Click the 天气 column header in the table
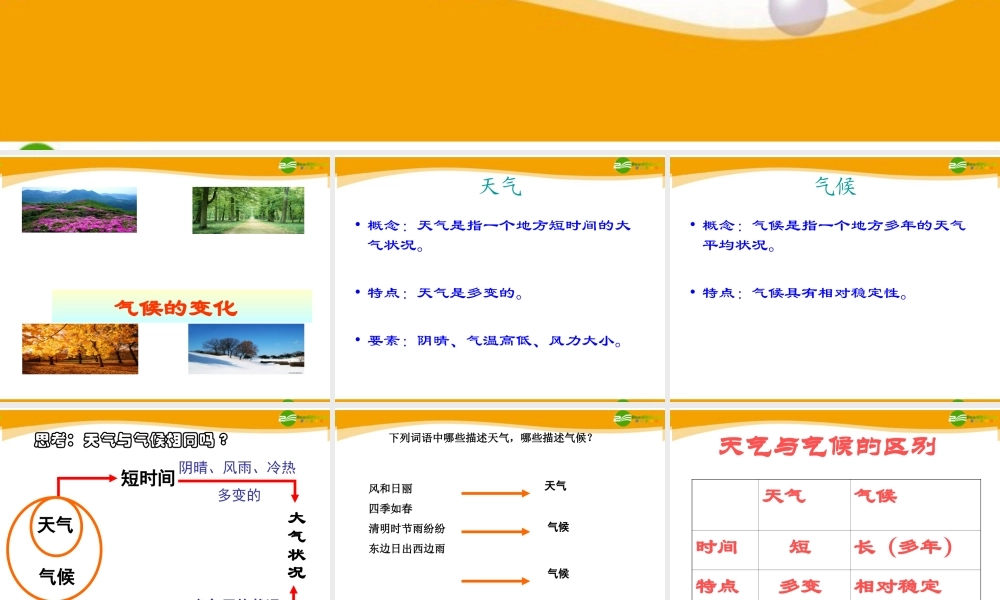Viewport: 1000px width, 600px height. click(784, 495)
